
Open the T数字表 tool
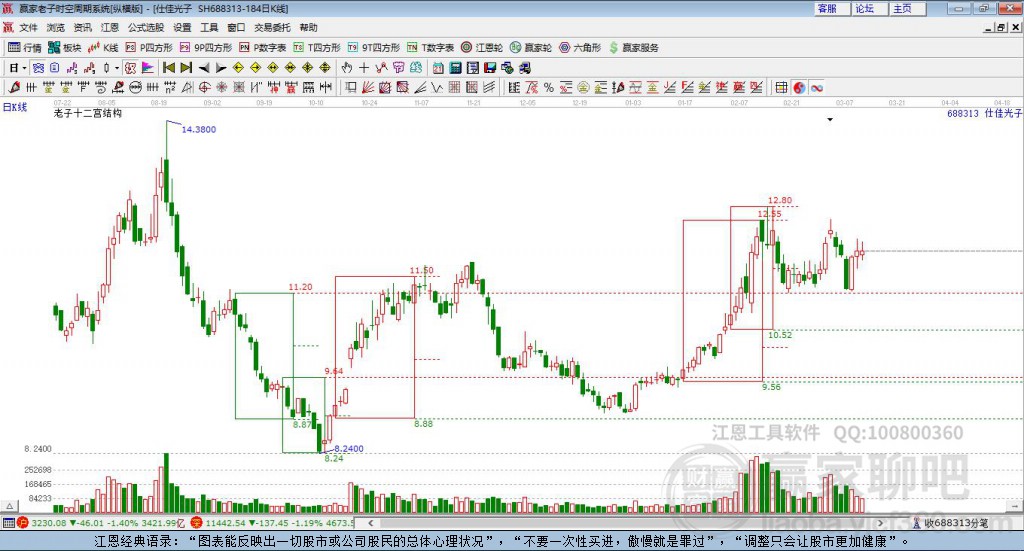click(430, 48)
